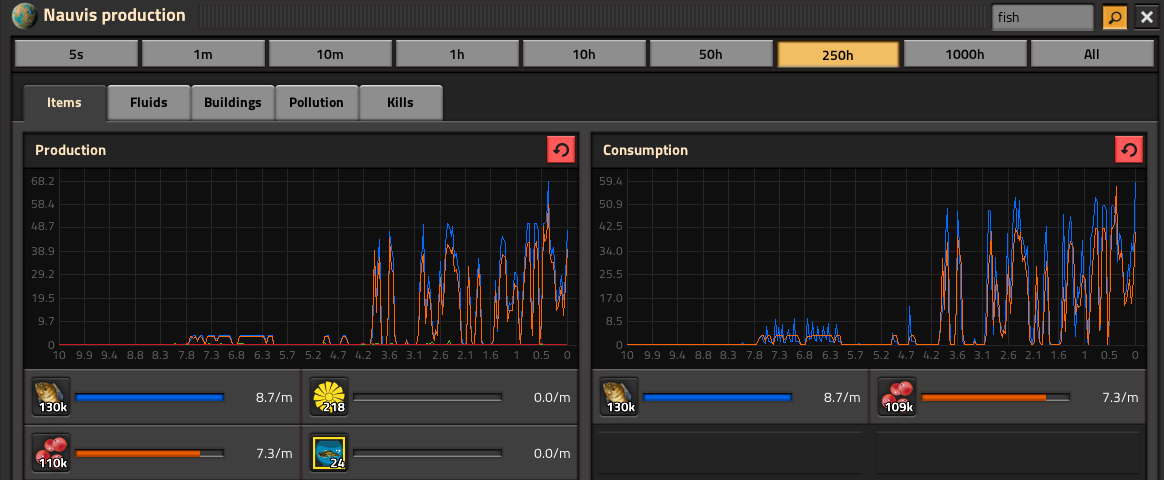Select the 250h time range

click(x=838, y=54)
